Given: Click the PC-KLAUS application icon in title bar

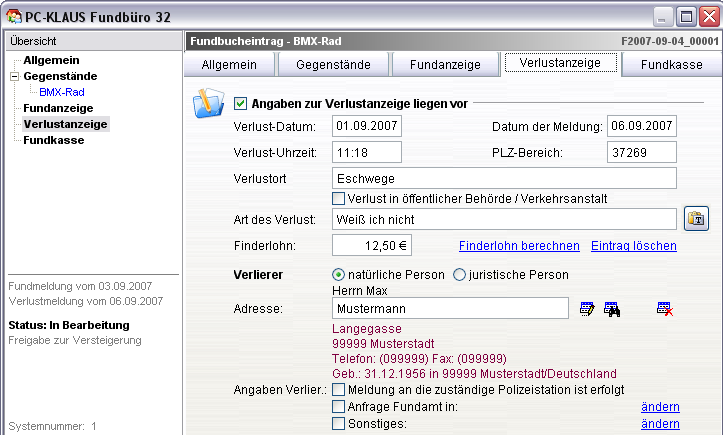Looking at the screenshot, I should tap(13, 15).
